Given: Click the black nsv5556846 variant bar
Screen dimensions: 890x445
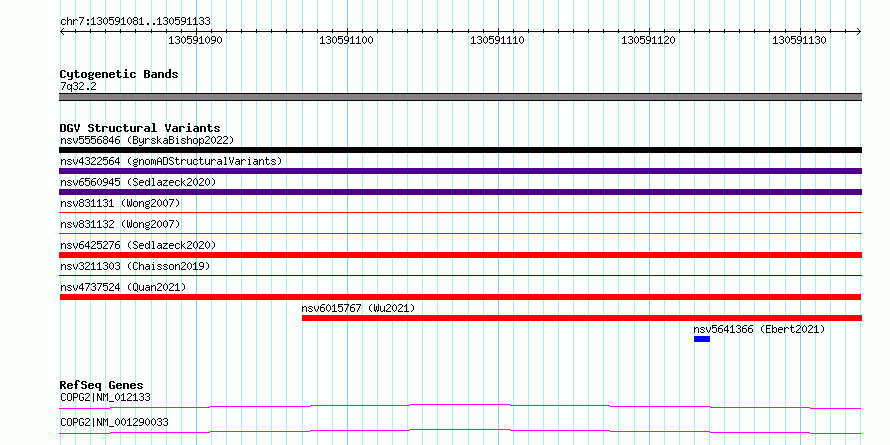Looking at the screenshot, I should pos(460,150).
